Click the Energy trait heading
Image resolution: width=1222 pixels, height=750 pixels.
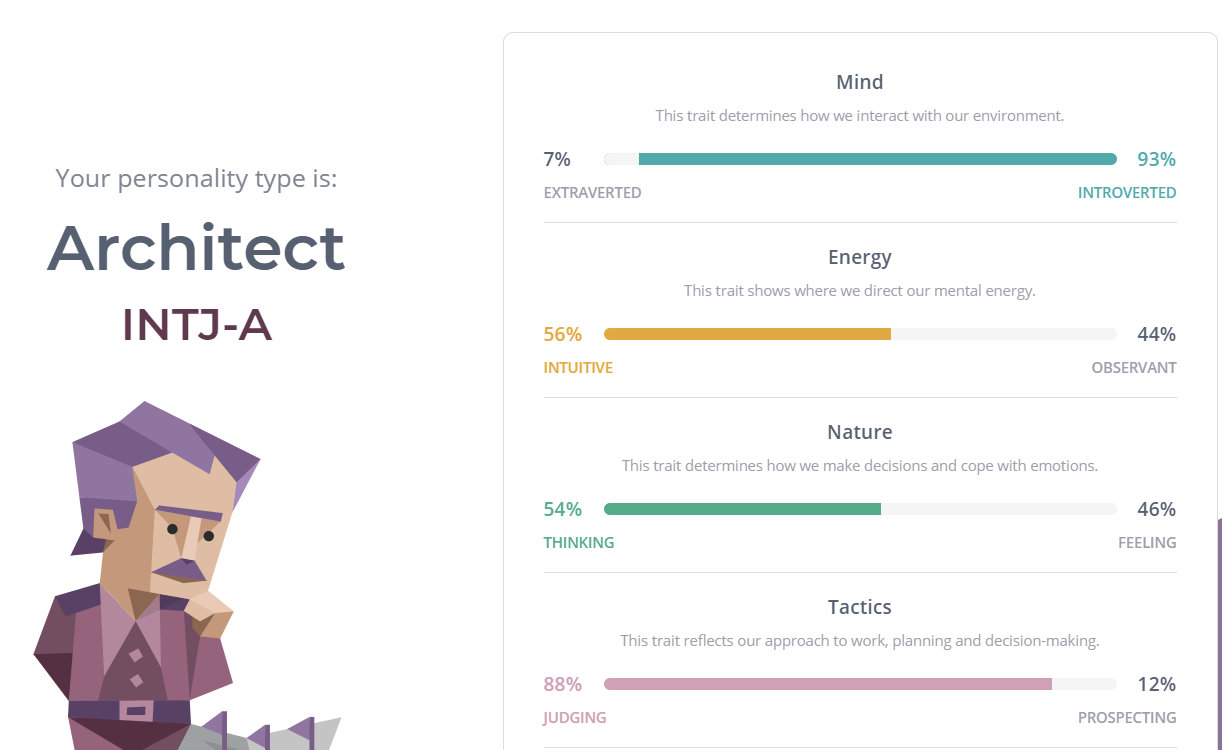click(860, 257)
